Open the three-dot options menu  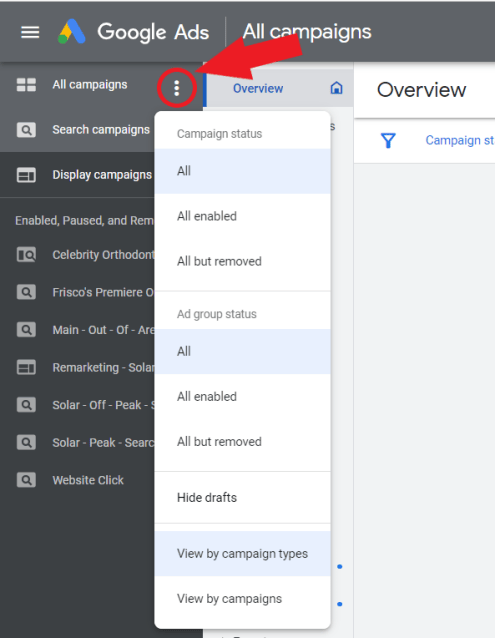point(177,88)
